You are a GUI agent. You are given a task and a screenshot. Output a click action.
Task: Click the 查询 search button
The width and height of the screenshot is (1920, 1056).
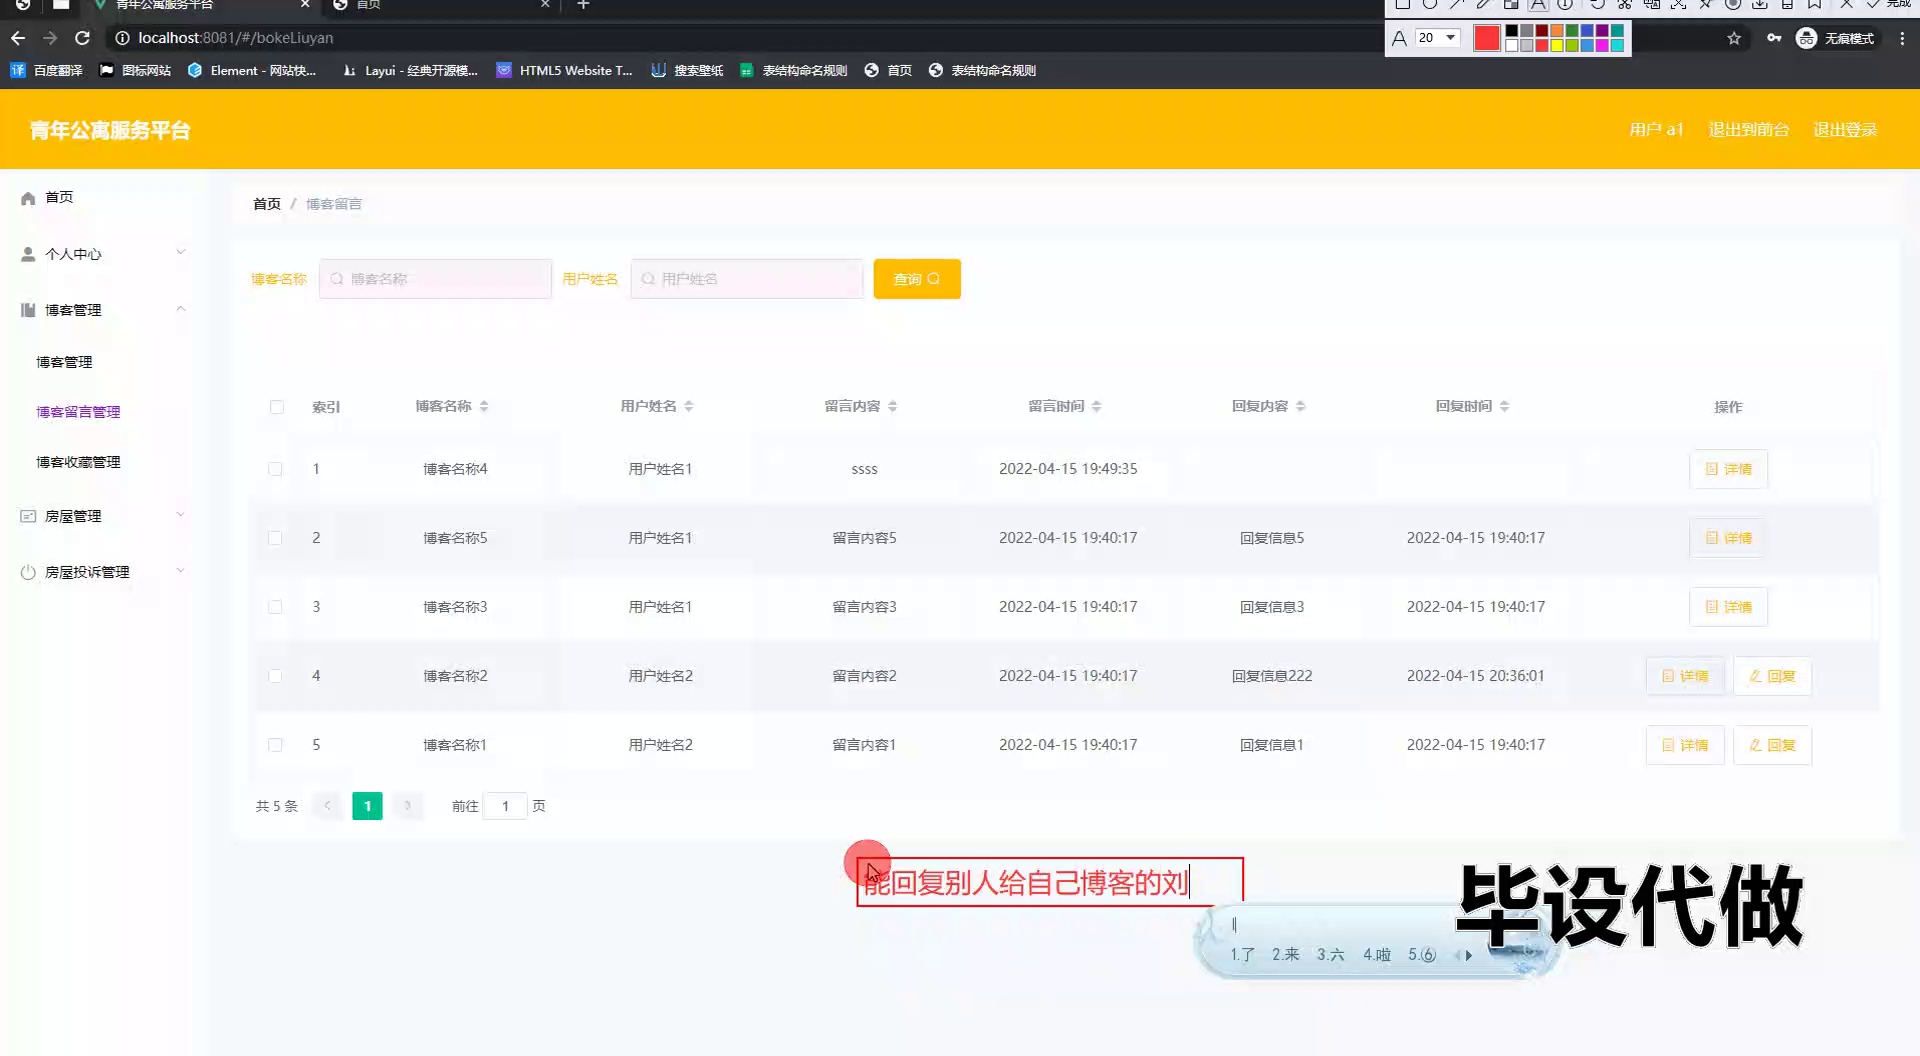(917, 279)
